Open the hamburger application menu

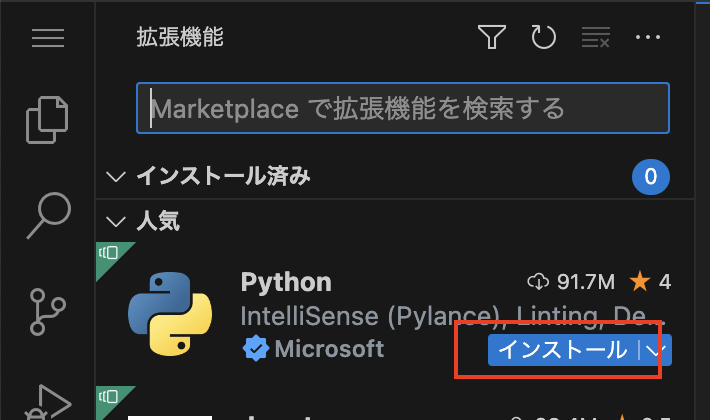48,38
